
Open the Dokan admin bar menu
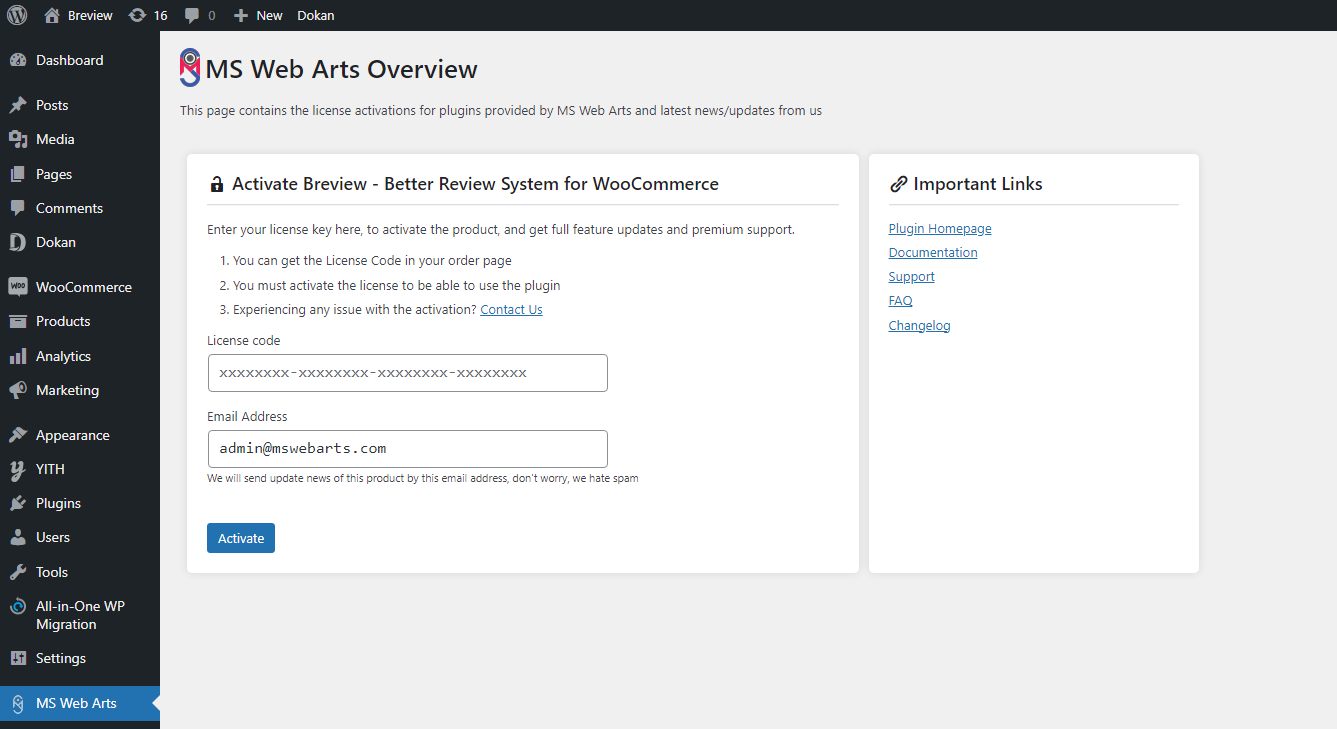315,14
